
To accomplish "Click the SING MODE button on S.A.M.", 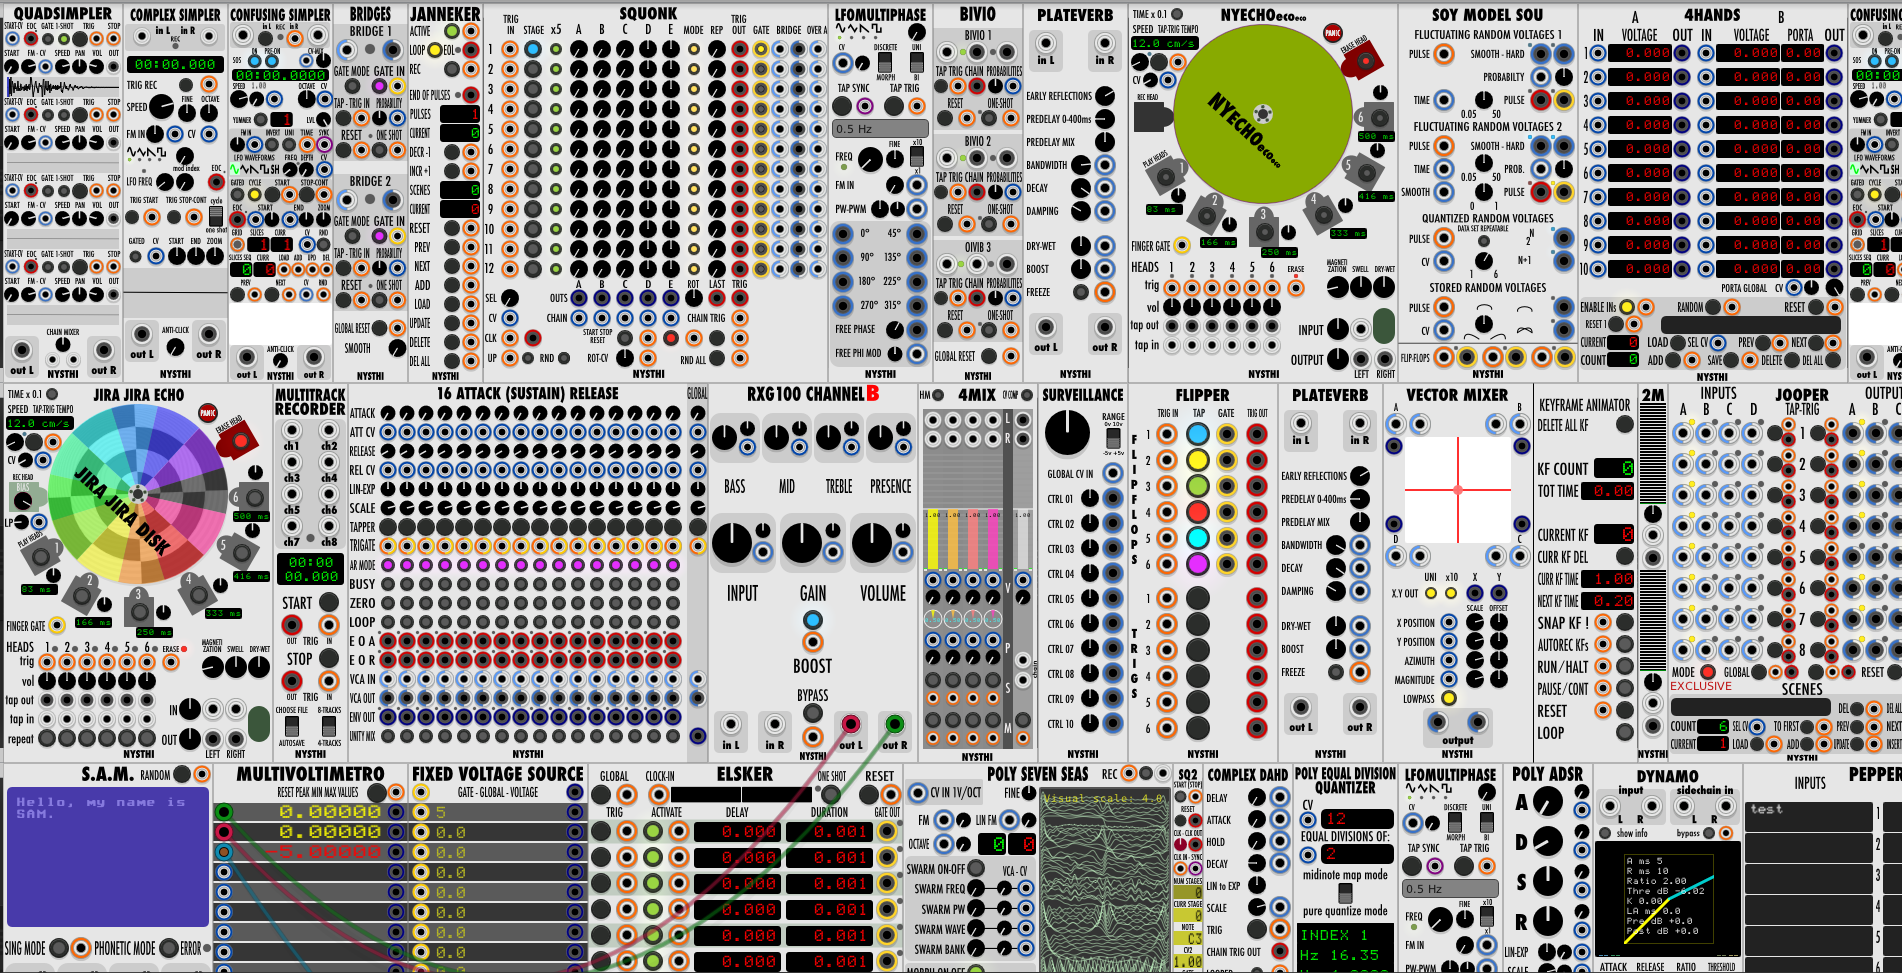I will (59, 948).
